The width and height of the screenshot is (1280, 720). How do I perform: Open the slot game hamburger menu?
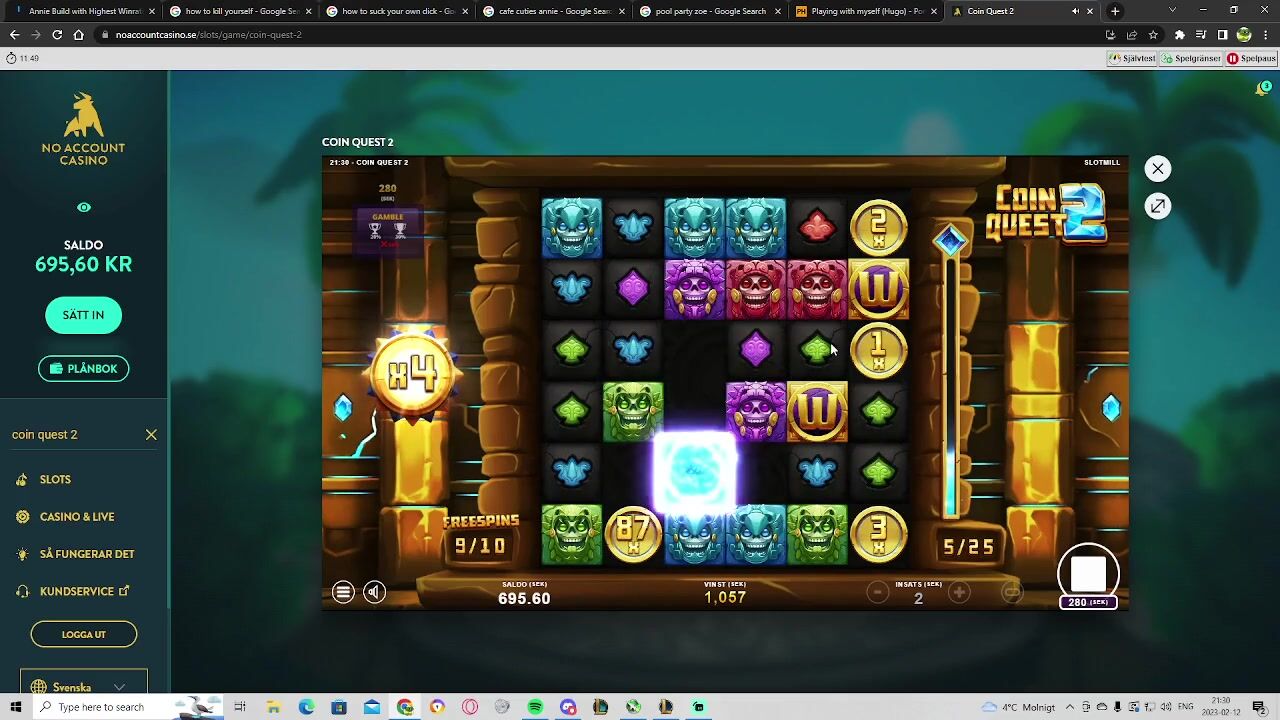click(343, 592)
